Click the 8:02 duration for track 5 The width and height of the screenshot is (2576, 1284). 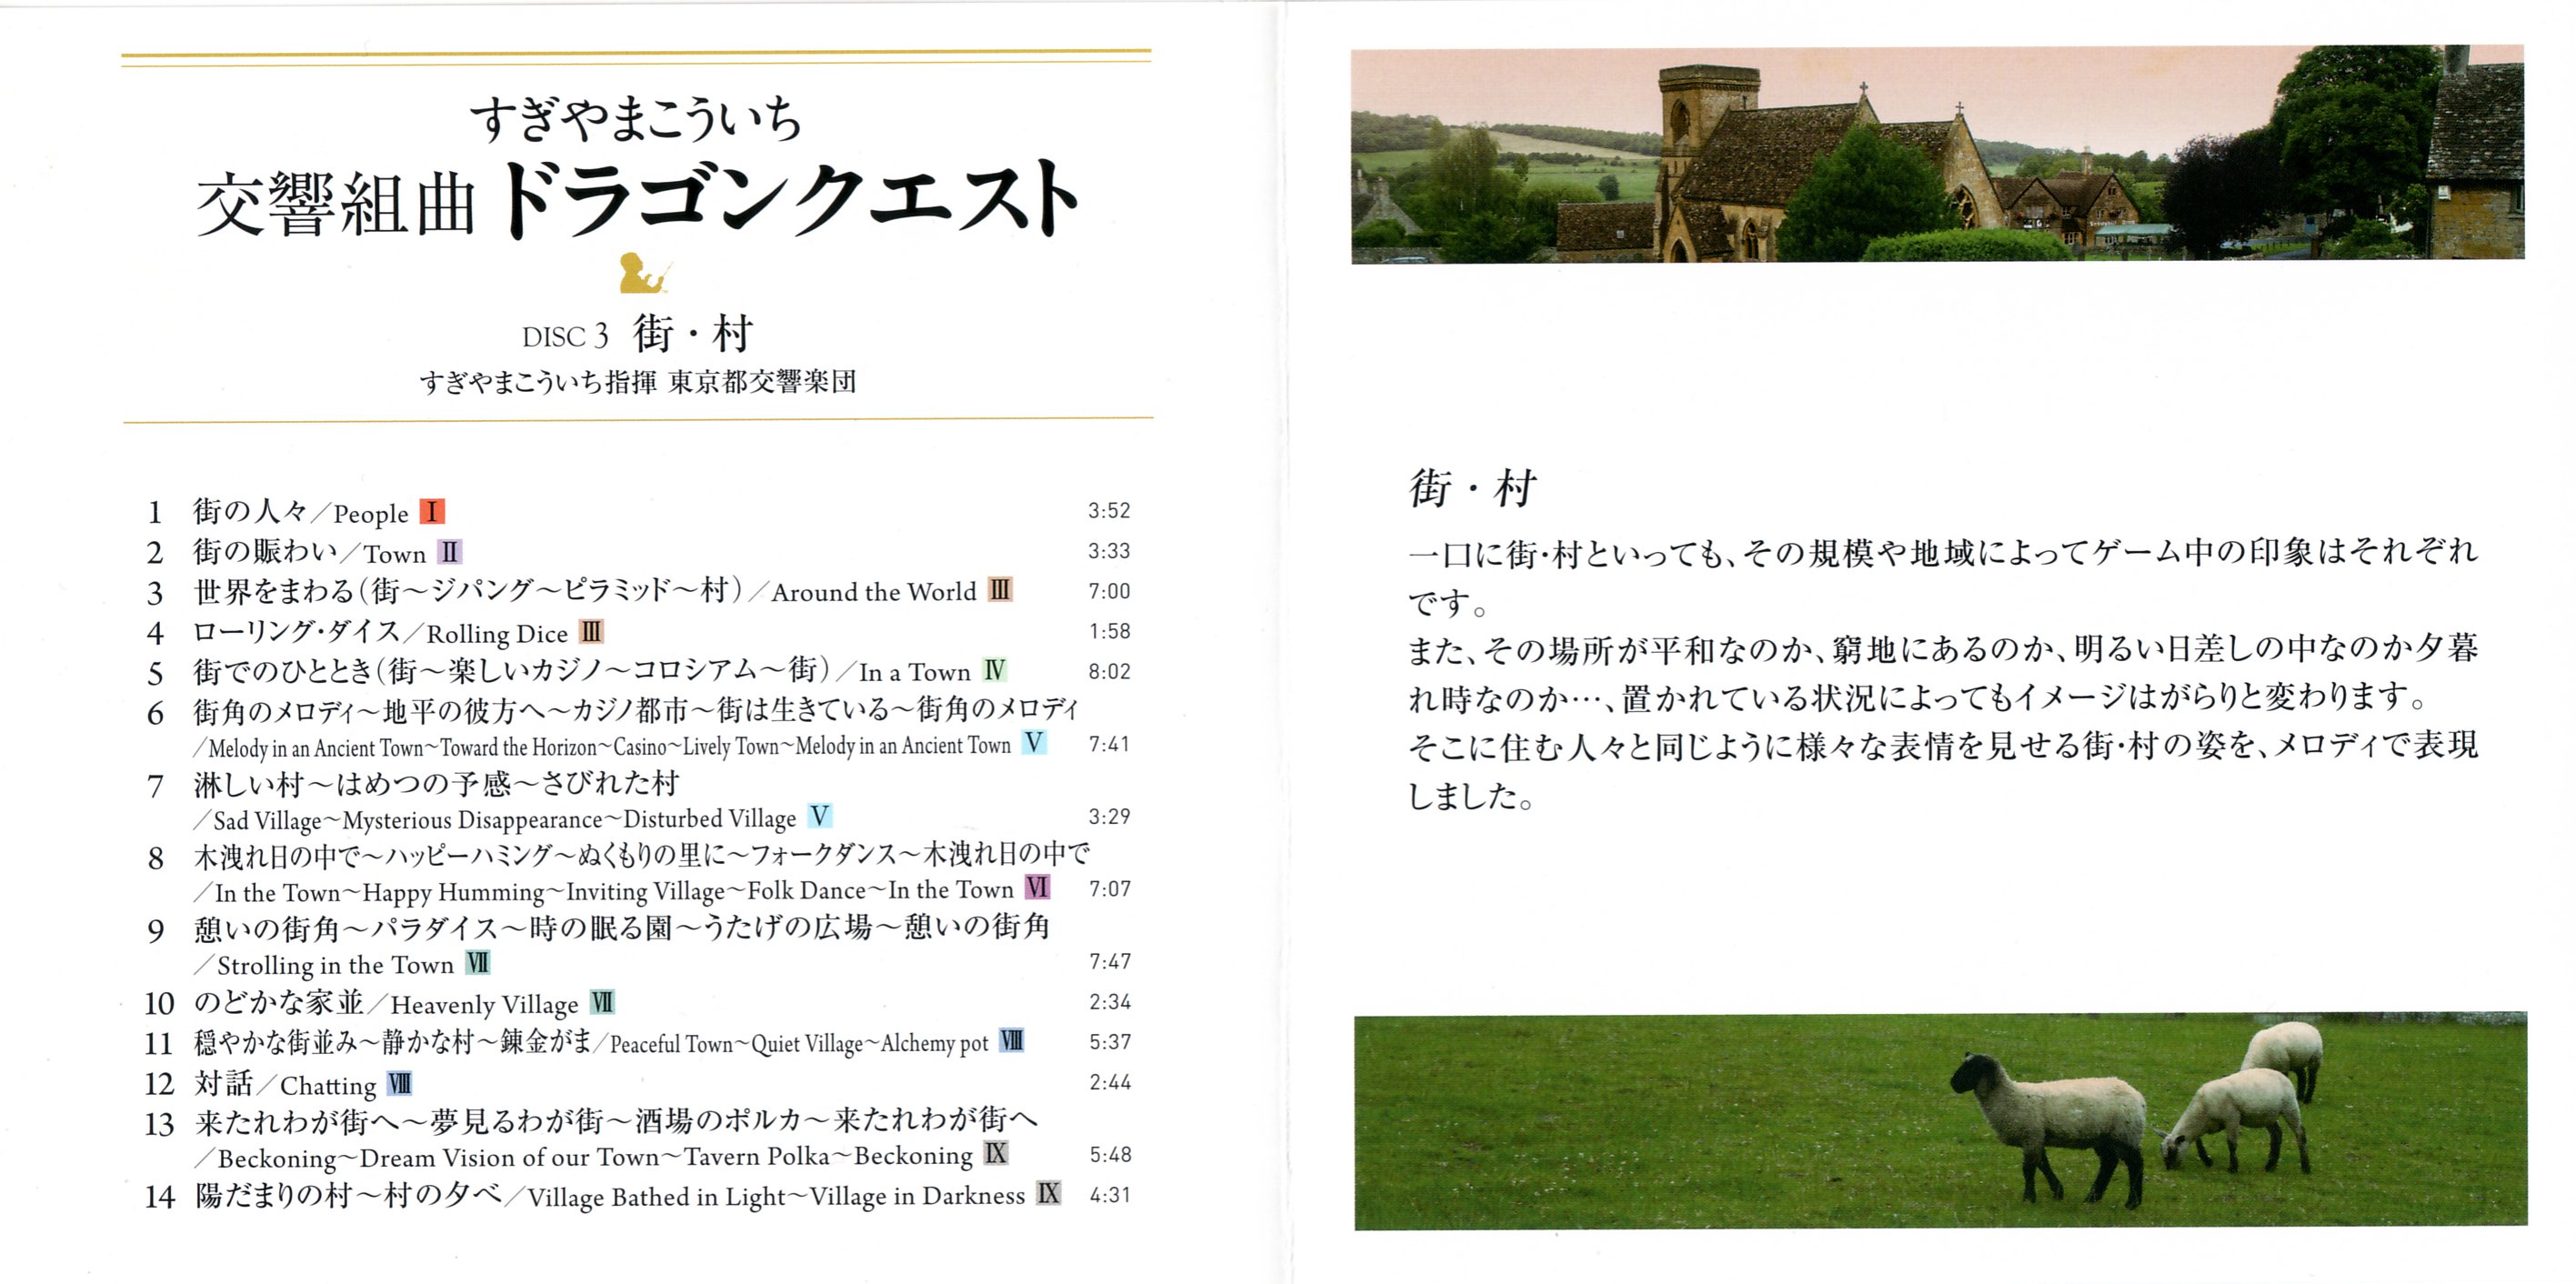tap(1109, 671)
